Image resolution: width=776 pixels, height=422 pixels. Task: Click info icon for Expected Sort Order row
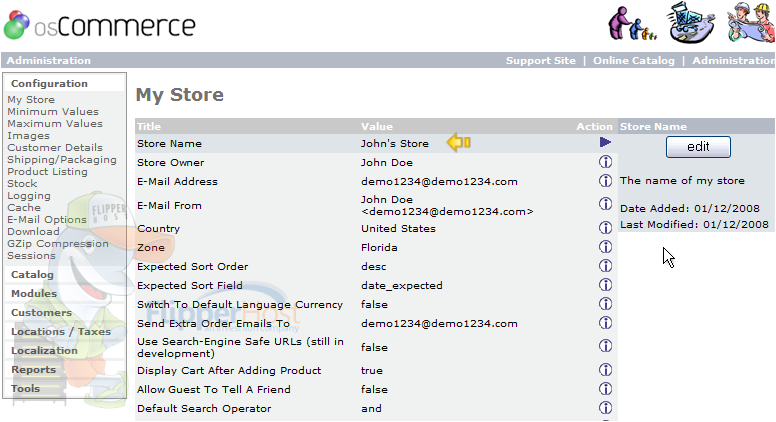click(x=605, y=266)
